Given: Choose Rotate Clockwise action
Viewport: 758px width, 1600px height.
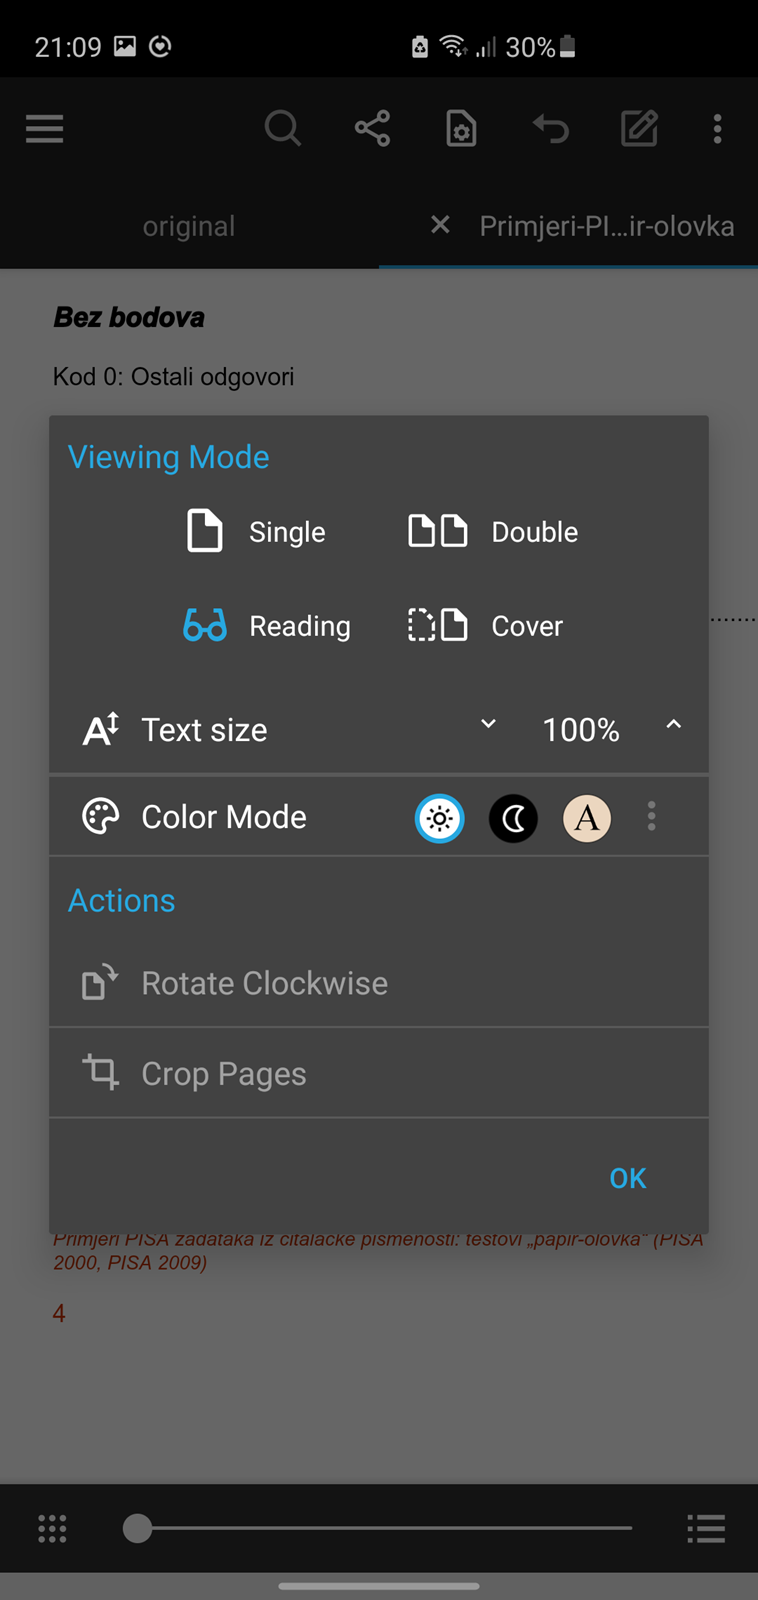Looking at the screenshot, I should [x=379, y=983].
